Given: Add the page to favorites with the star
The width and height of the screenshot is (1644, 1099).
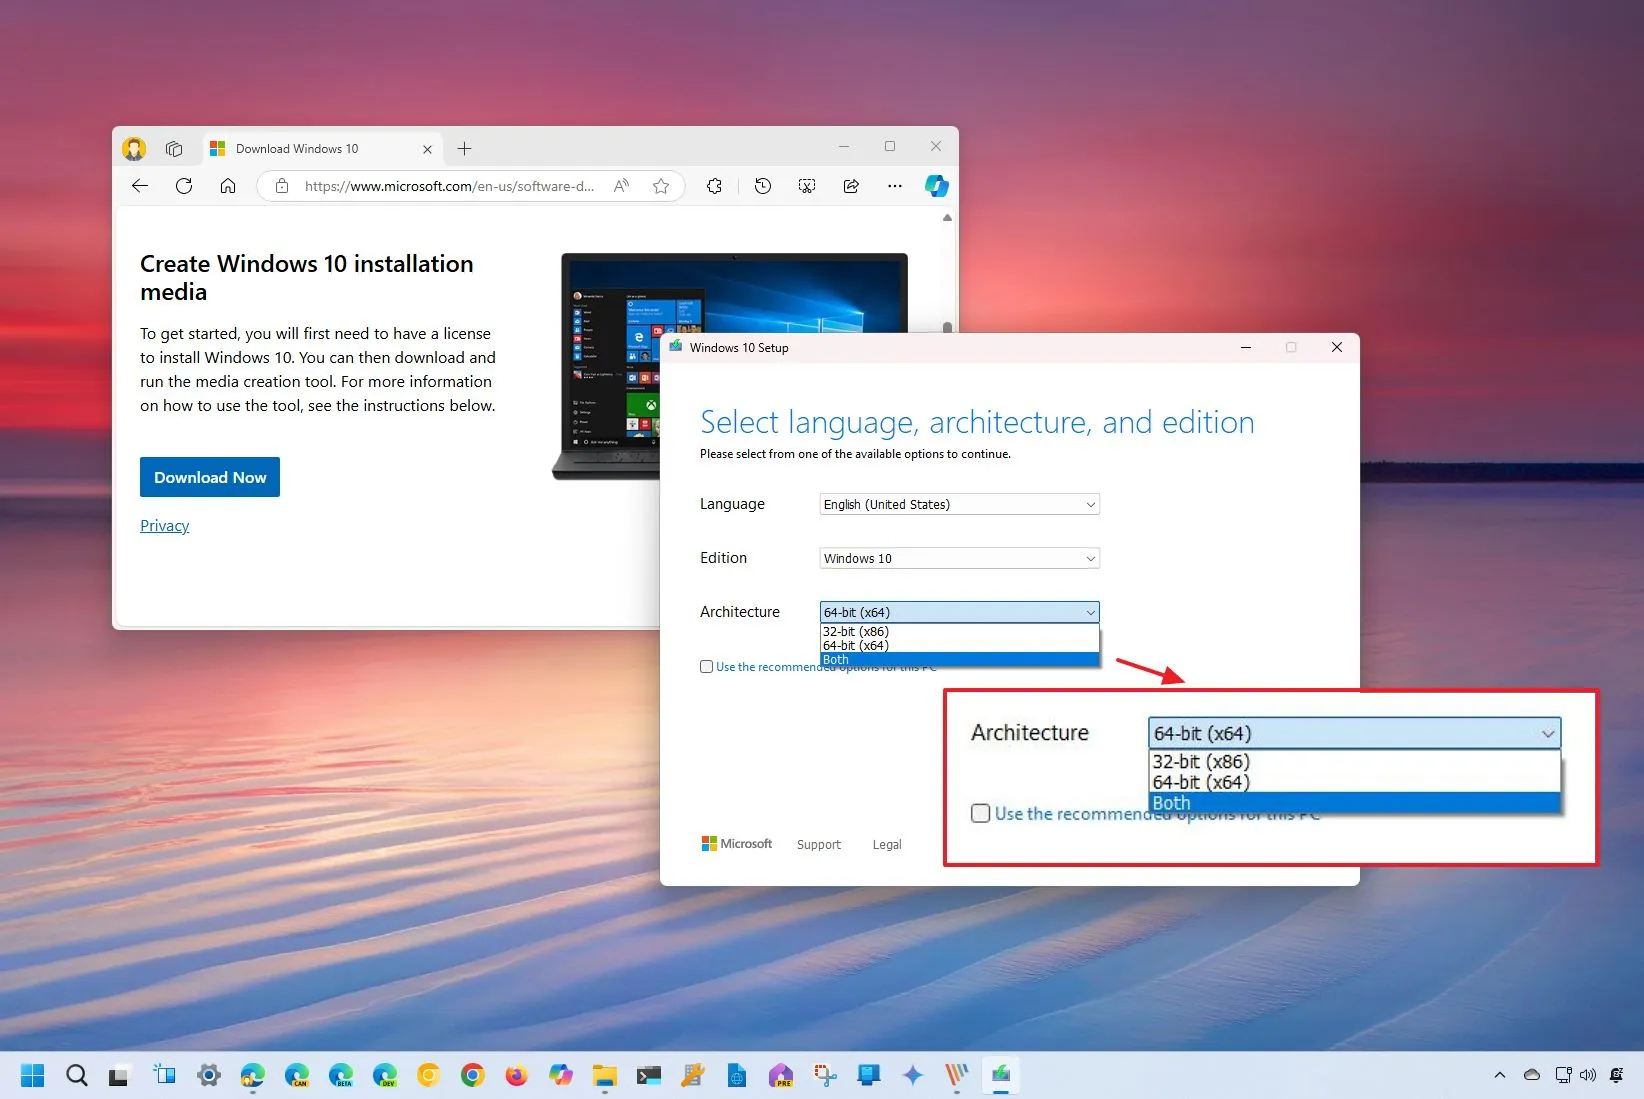Looking at the screenshot, I should click(x=660, y=186).
